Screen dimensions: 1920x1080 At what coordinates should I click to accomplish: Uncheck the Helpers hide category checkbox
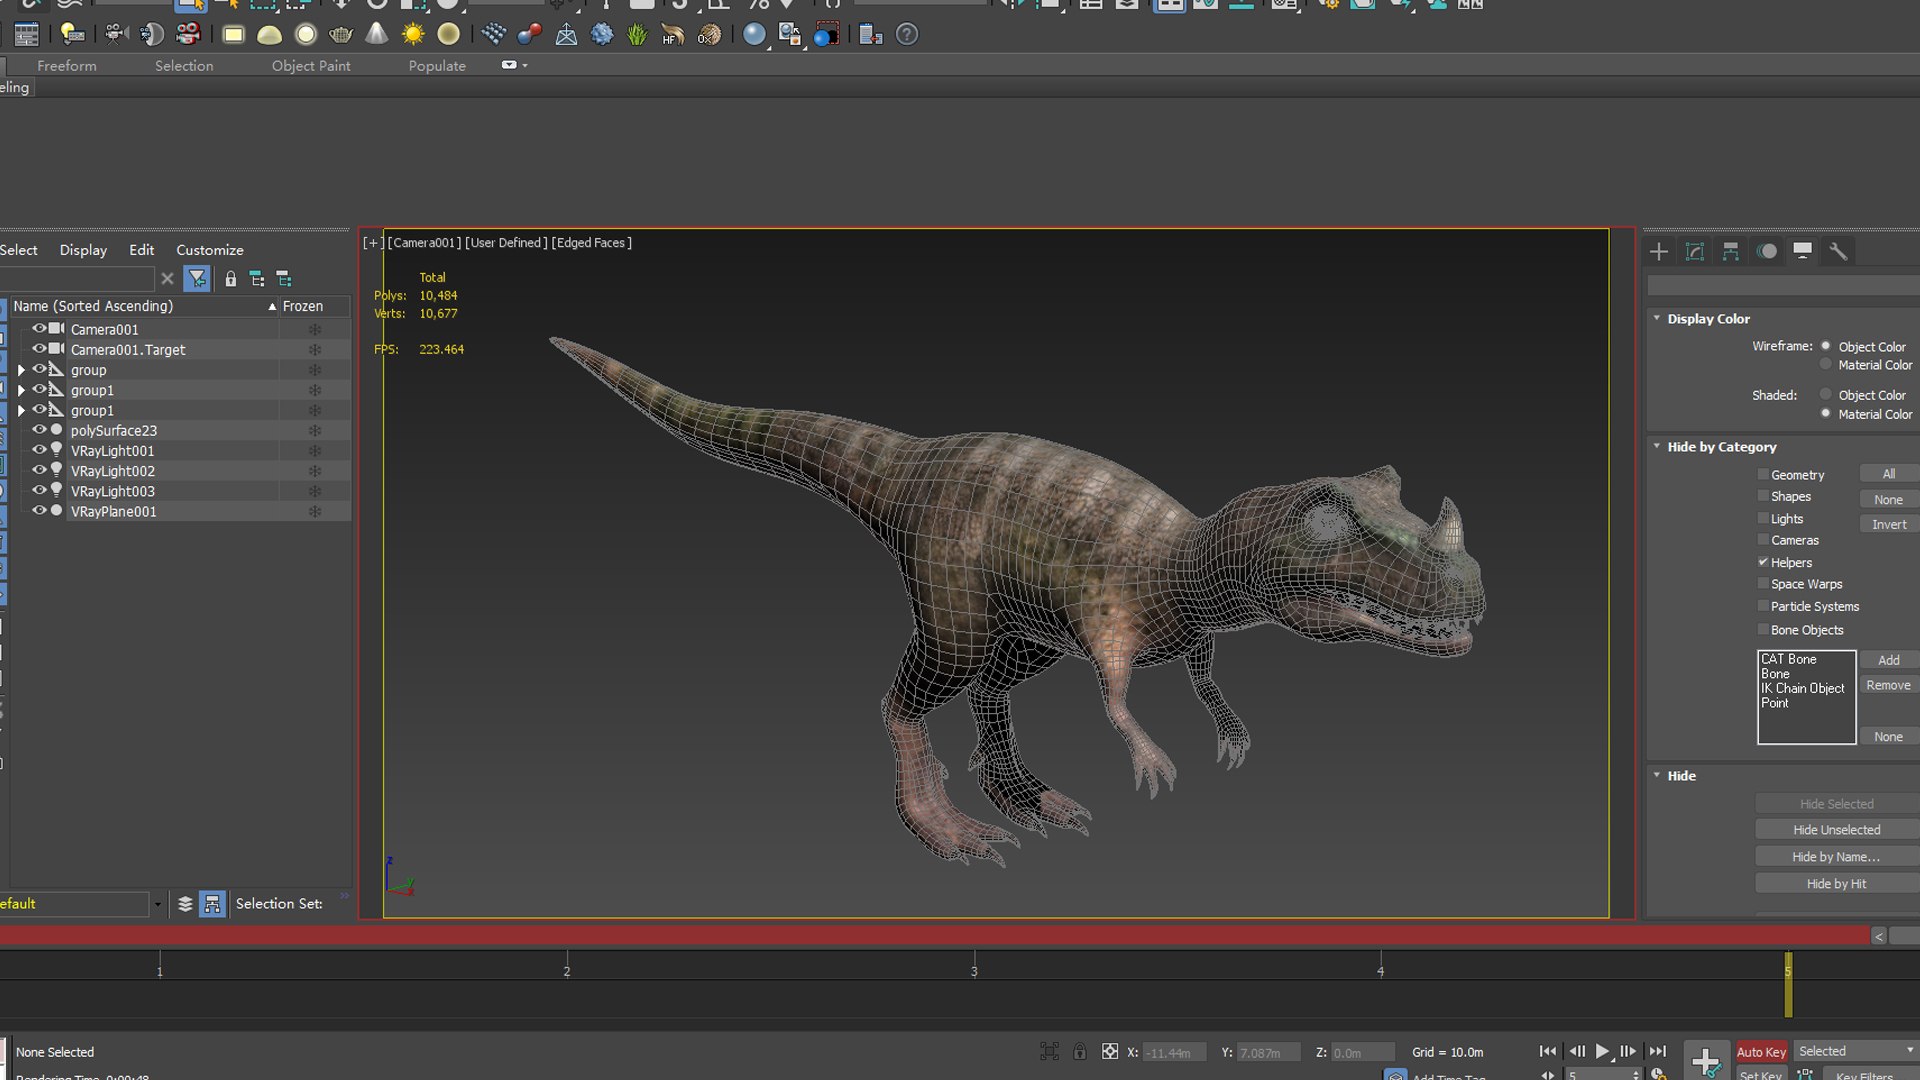tap(1763, 562)
